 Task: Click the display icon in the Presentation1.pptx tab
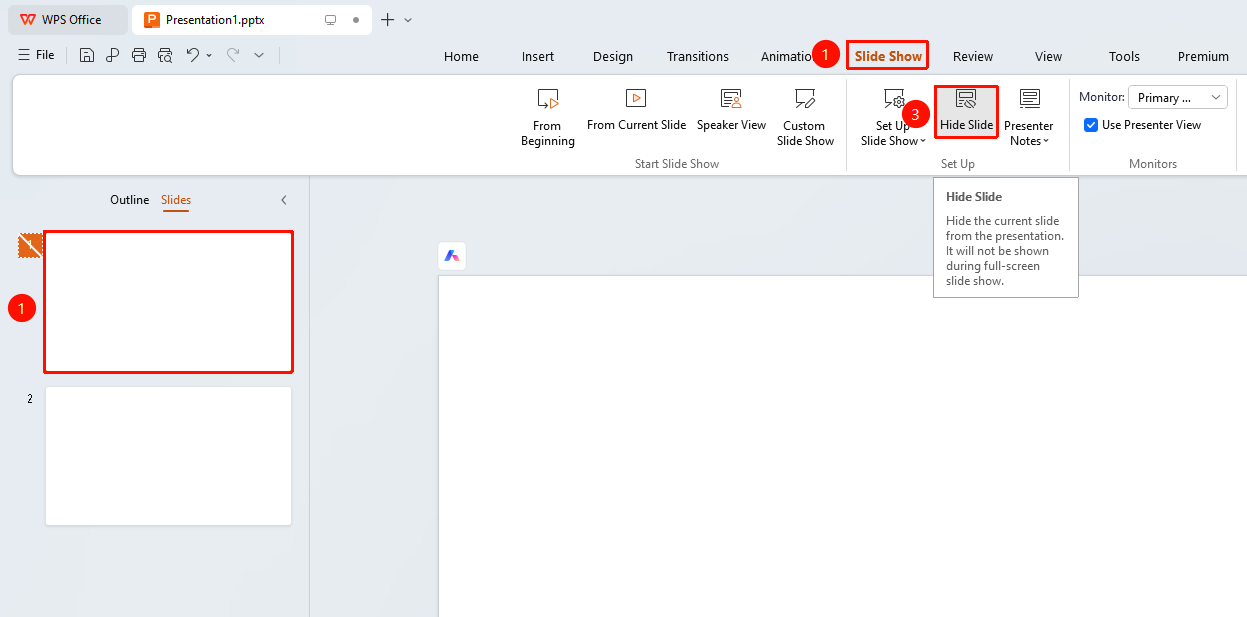(331, 20)
